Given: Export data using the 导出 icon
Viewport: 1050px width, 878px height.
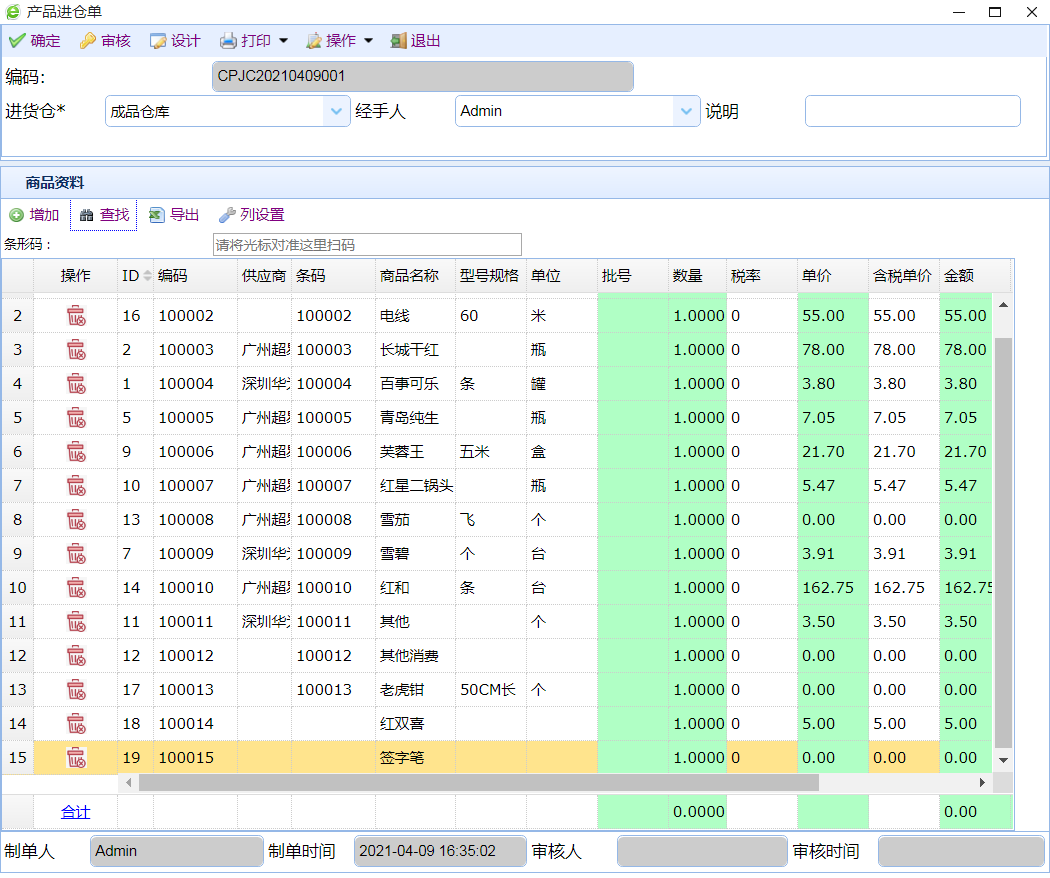Looking at the screenshot, I should [157, 215].
